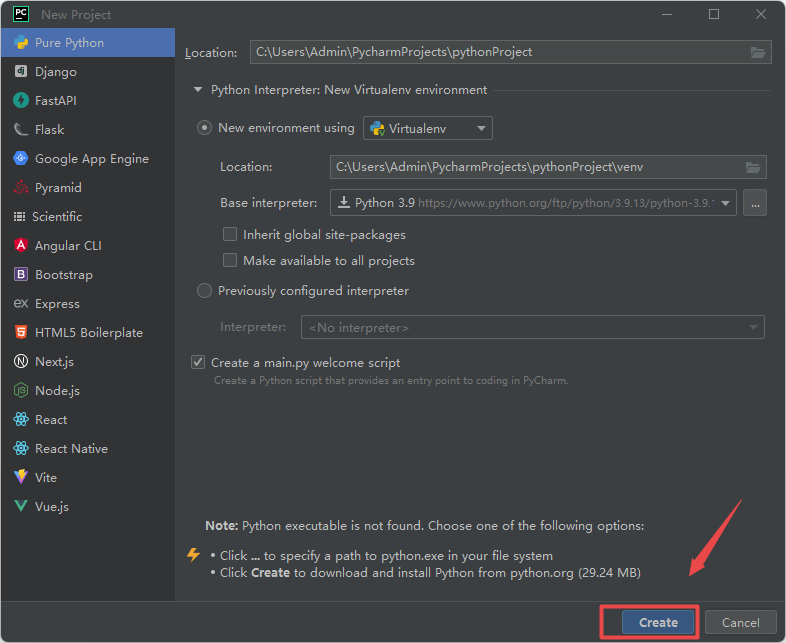786x643 pixels.
Task: Select Pure Python in project list
Action: click(x=69, y=43)
